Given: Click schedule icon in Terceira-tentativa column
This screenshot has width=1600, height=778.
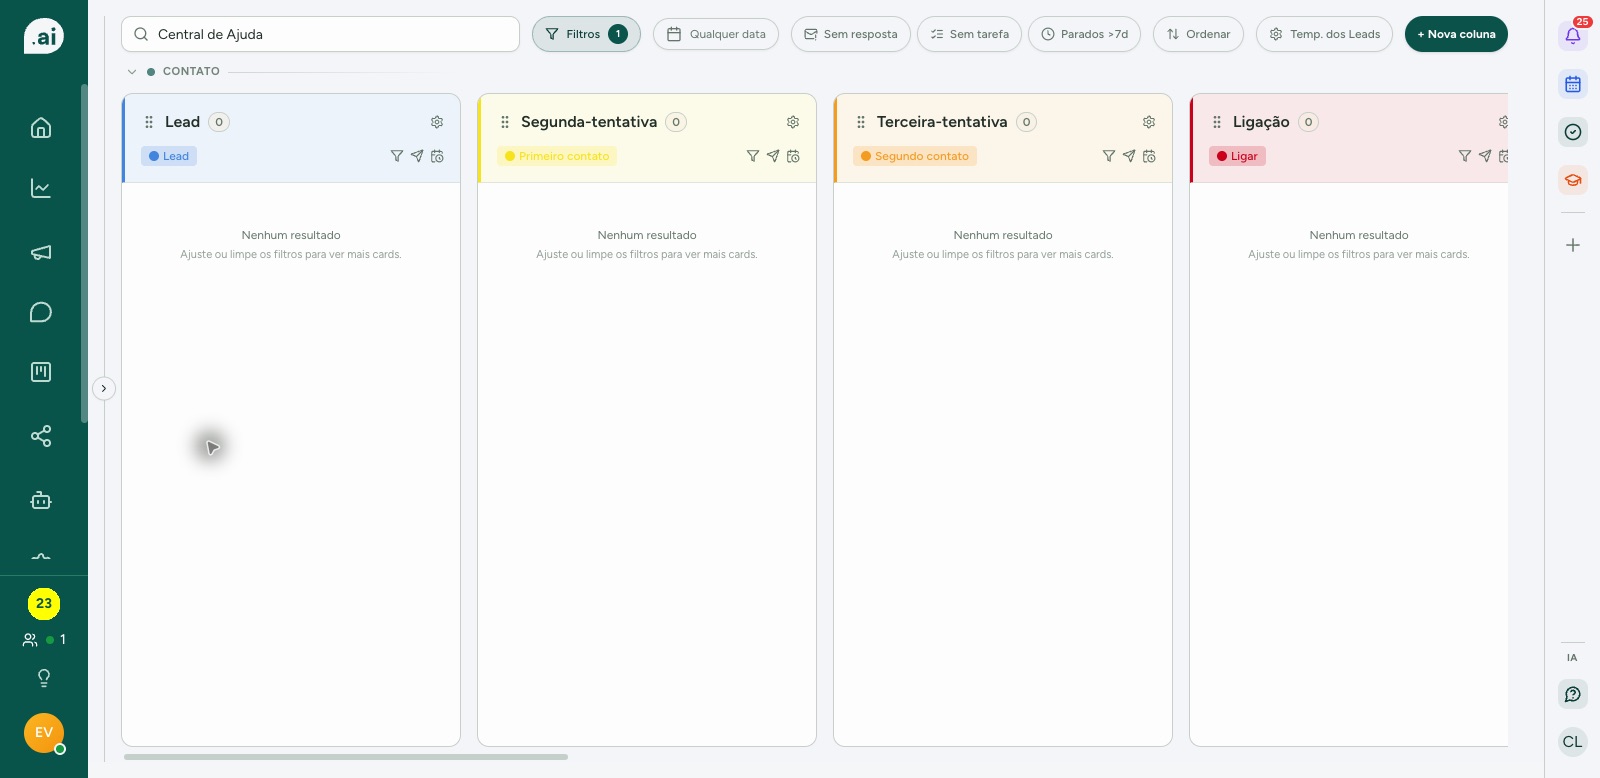Looking at the screenshot, I should click(1149, 156).
